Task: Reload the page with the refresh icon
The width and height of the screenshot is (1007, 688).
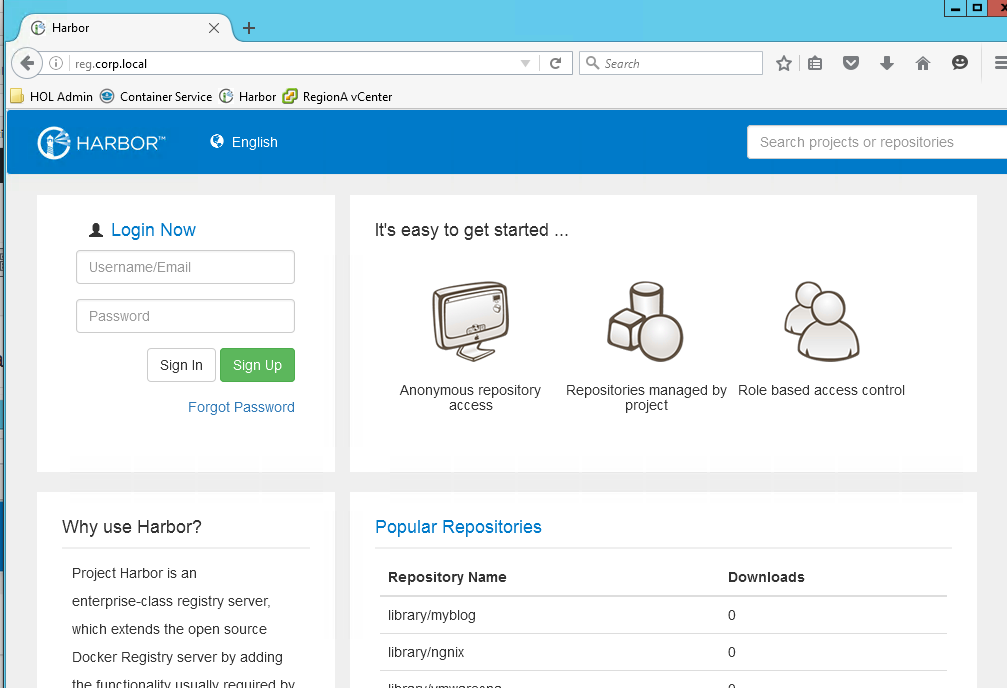Action: click(556, 63)
